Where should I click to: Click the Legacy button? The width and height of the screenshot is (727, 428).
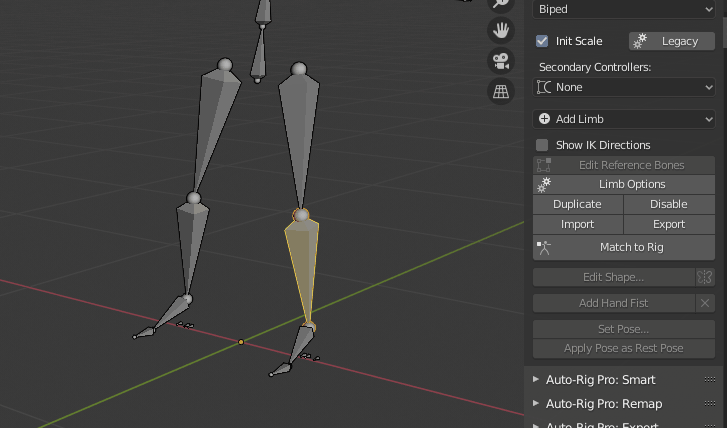tap(672, 41)
